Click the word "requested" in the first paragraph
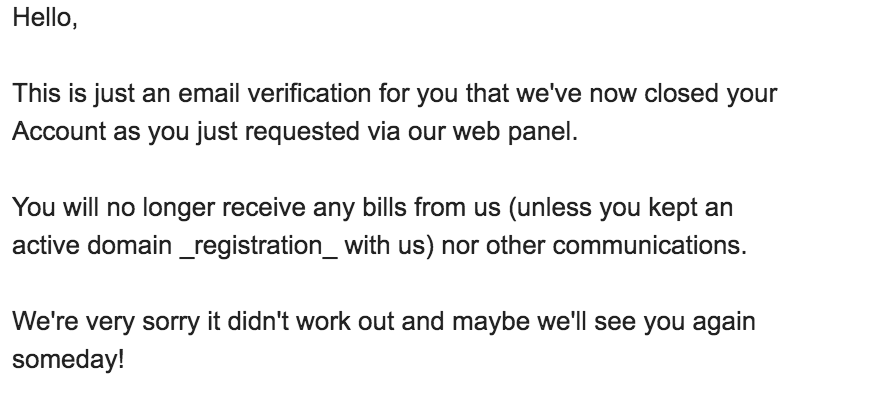 pos(302,133)
